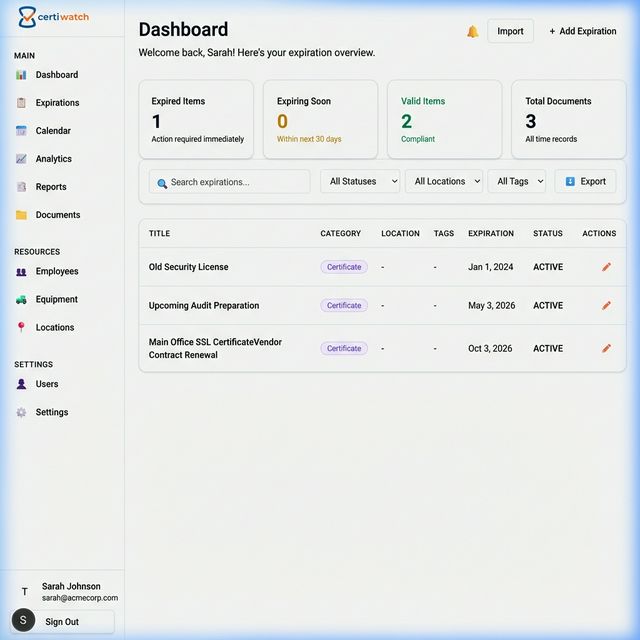Viewport: 640px width, 640px height.
Task: Open Reports from sidebar
Action: [x=51, y=187]
